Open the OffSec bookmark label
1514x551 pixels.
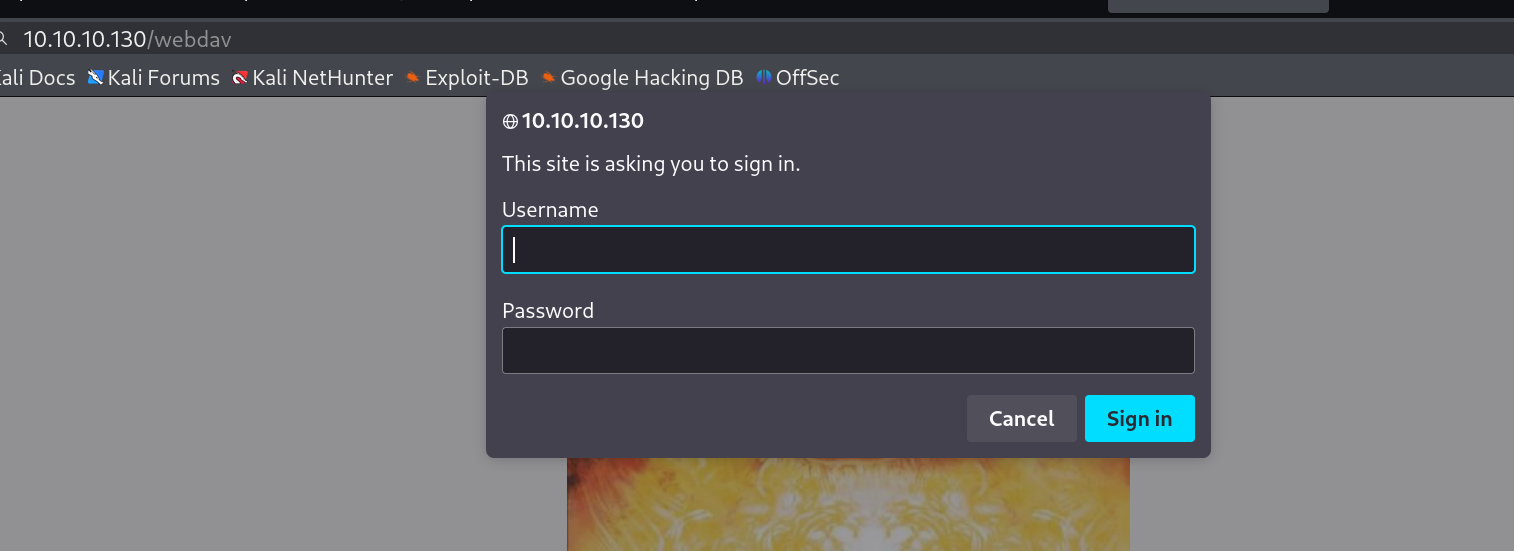point(807,78)
